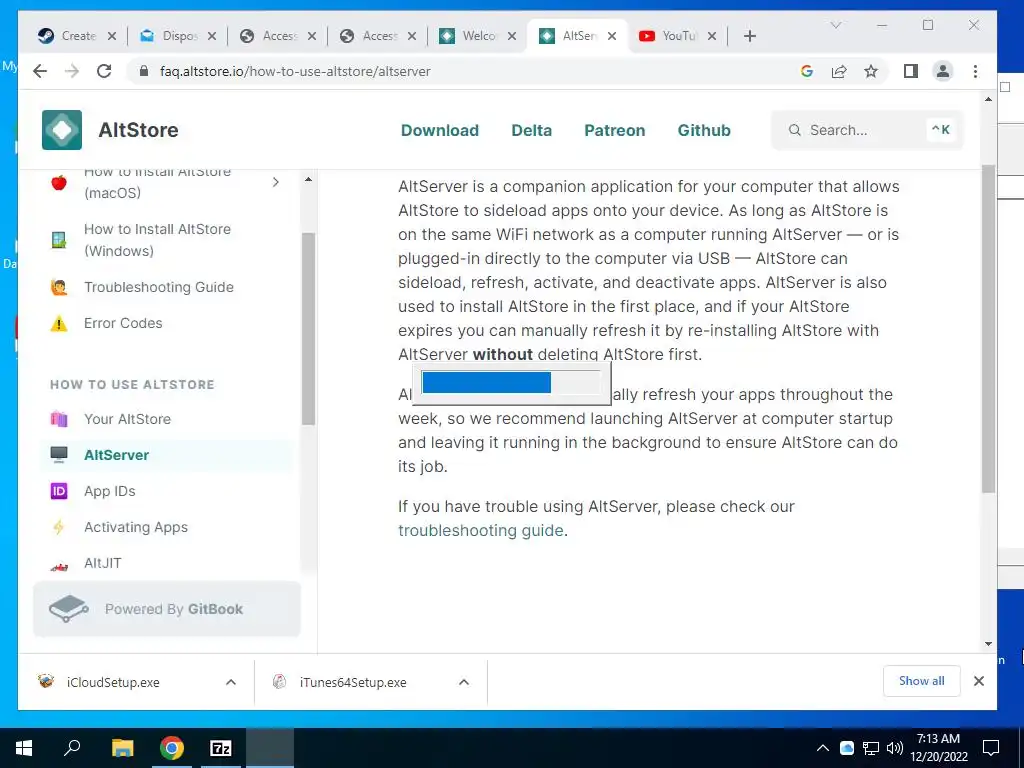Open Activating Apps sidebar item

pos(136,526)
